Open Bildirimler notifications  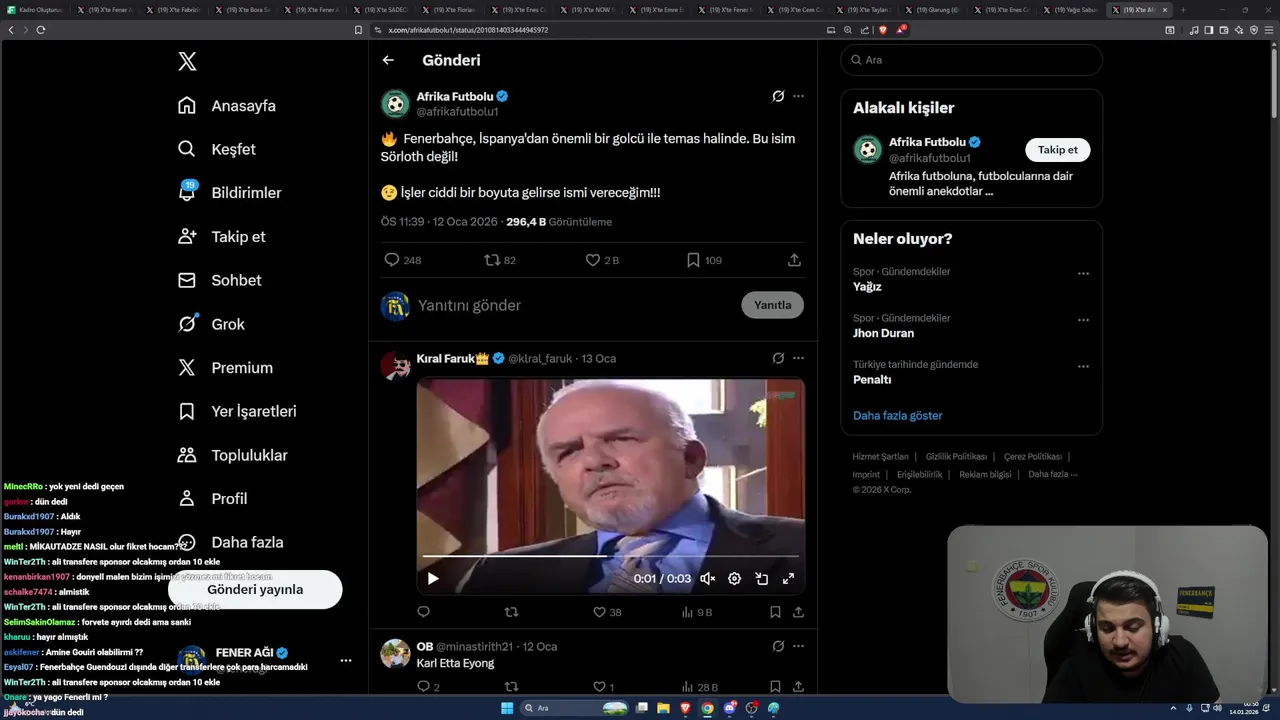pos(229,193)
